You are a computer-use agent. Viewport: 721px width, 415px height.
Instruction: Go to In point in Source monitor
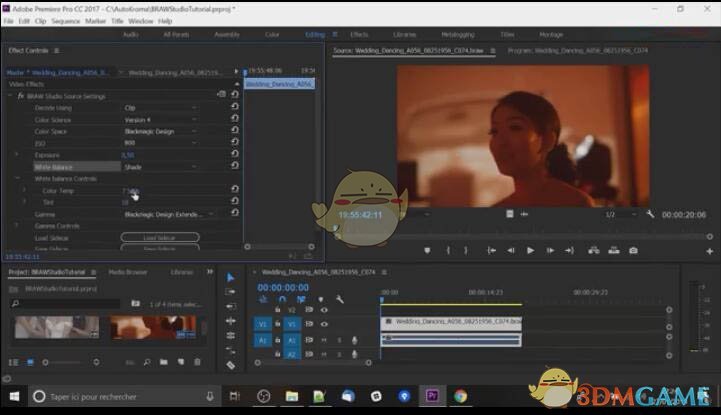[492, 250]
